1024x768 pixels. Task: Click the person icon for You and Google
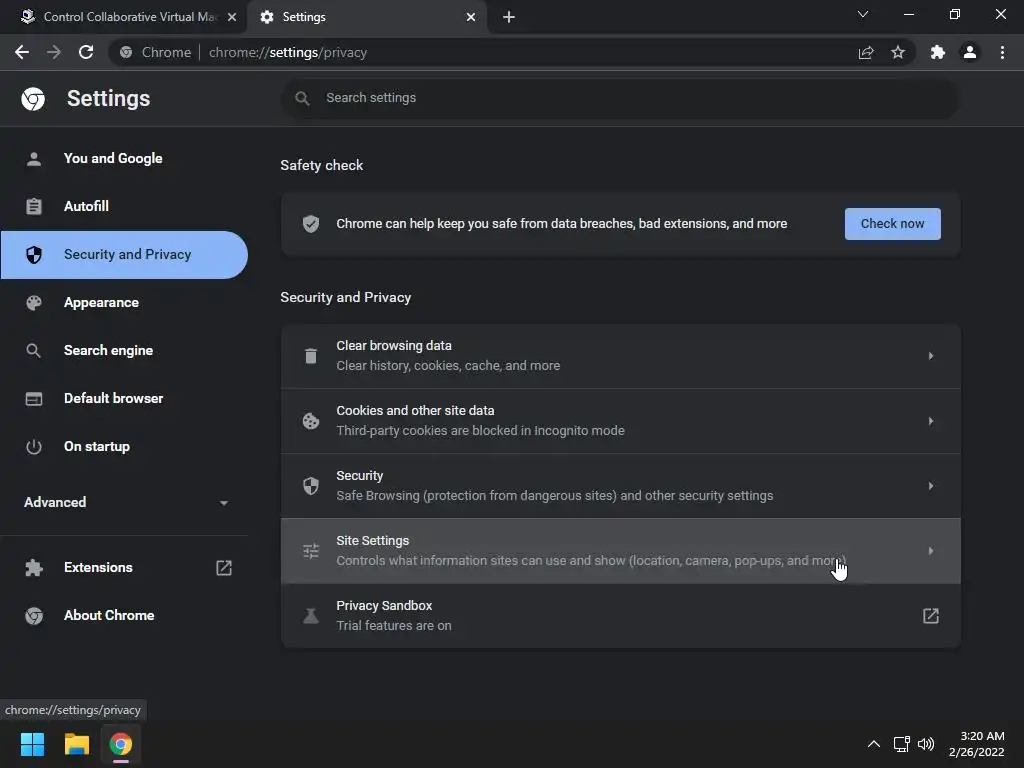(34, 159)
